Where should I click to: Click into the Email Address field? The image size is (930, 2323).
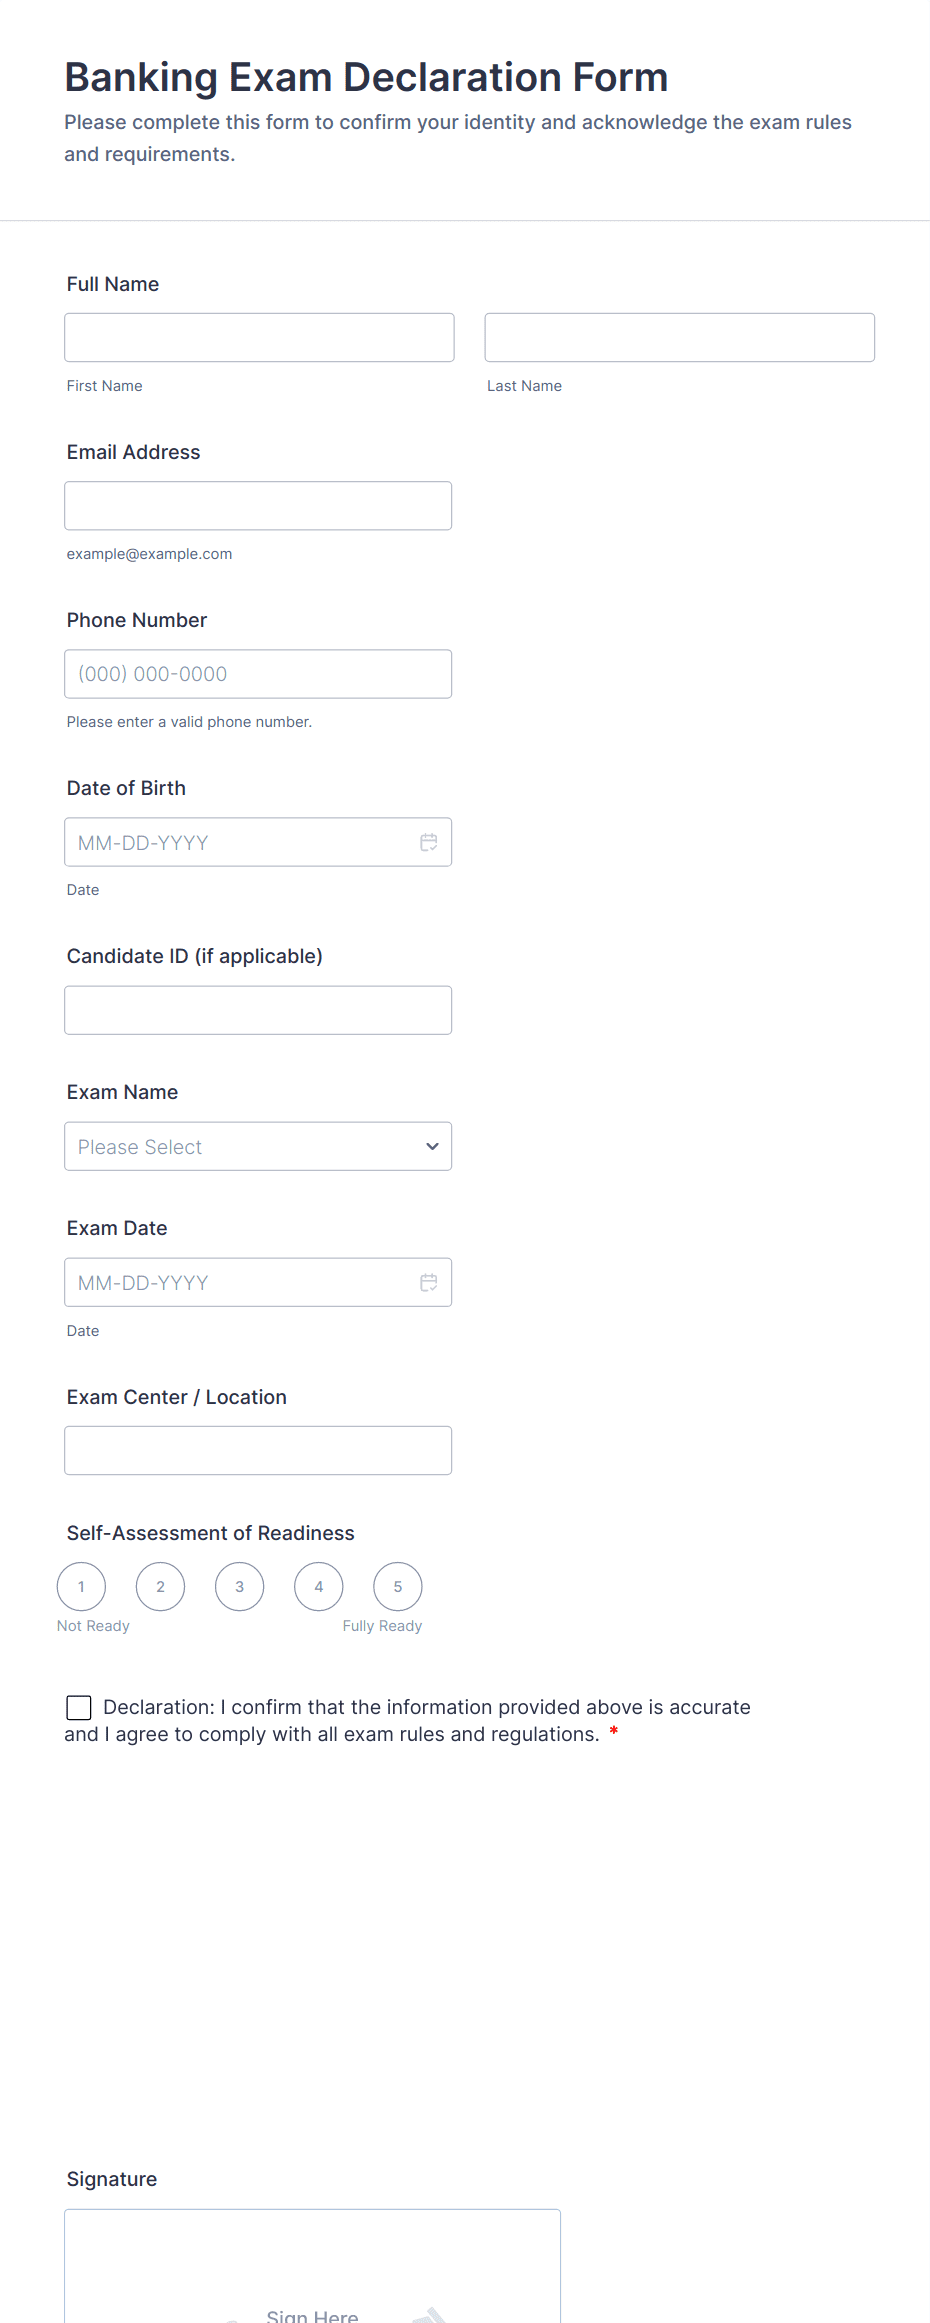pos(258,506)
